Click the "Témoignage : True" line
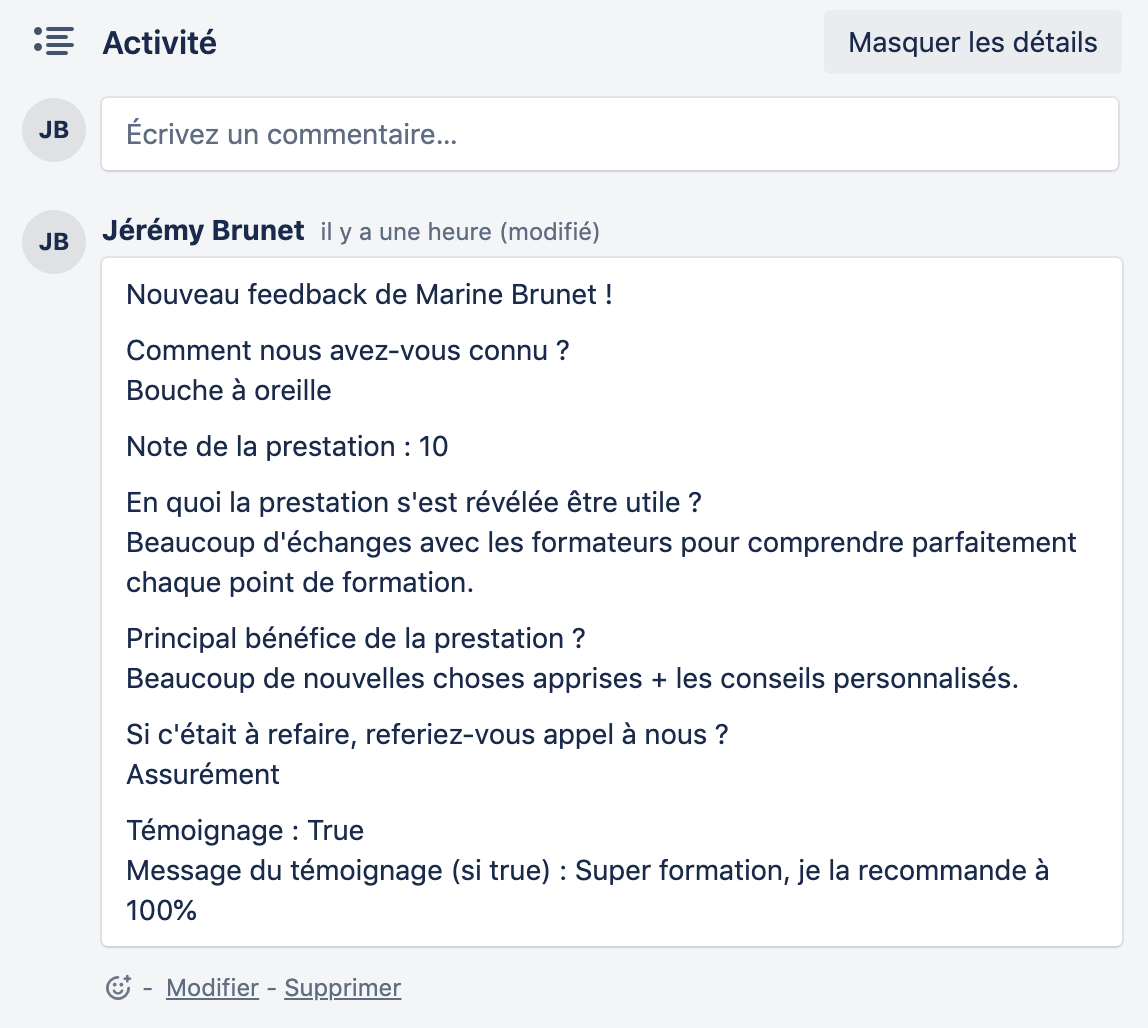This screenshot has width=1148, height=1028. [245, 830]
